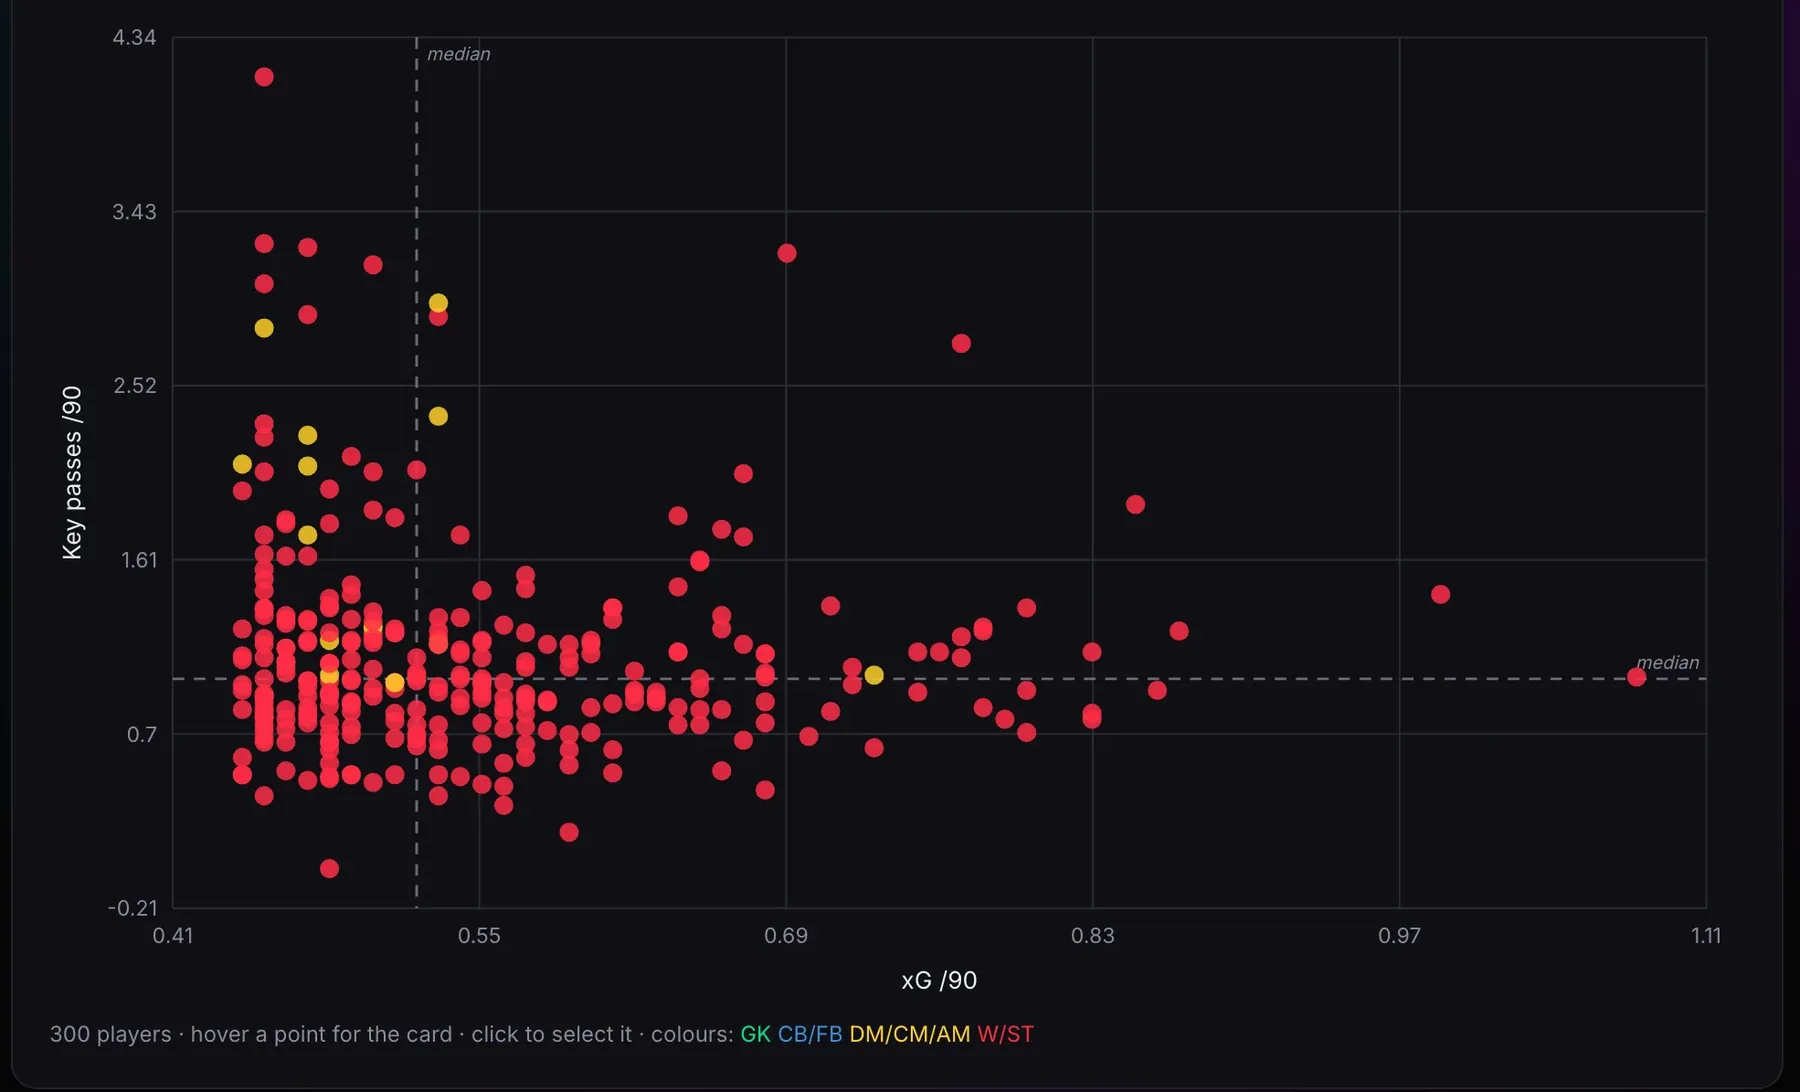
Task: Select the second-highest xG point near 0.99
Action: click(x=1440, y=594)
